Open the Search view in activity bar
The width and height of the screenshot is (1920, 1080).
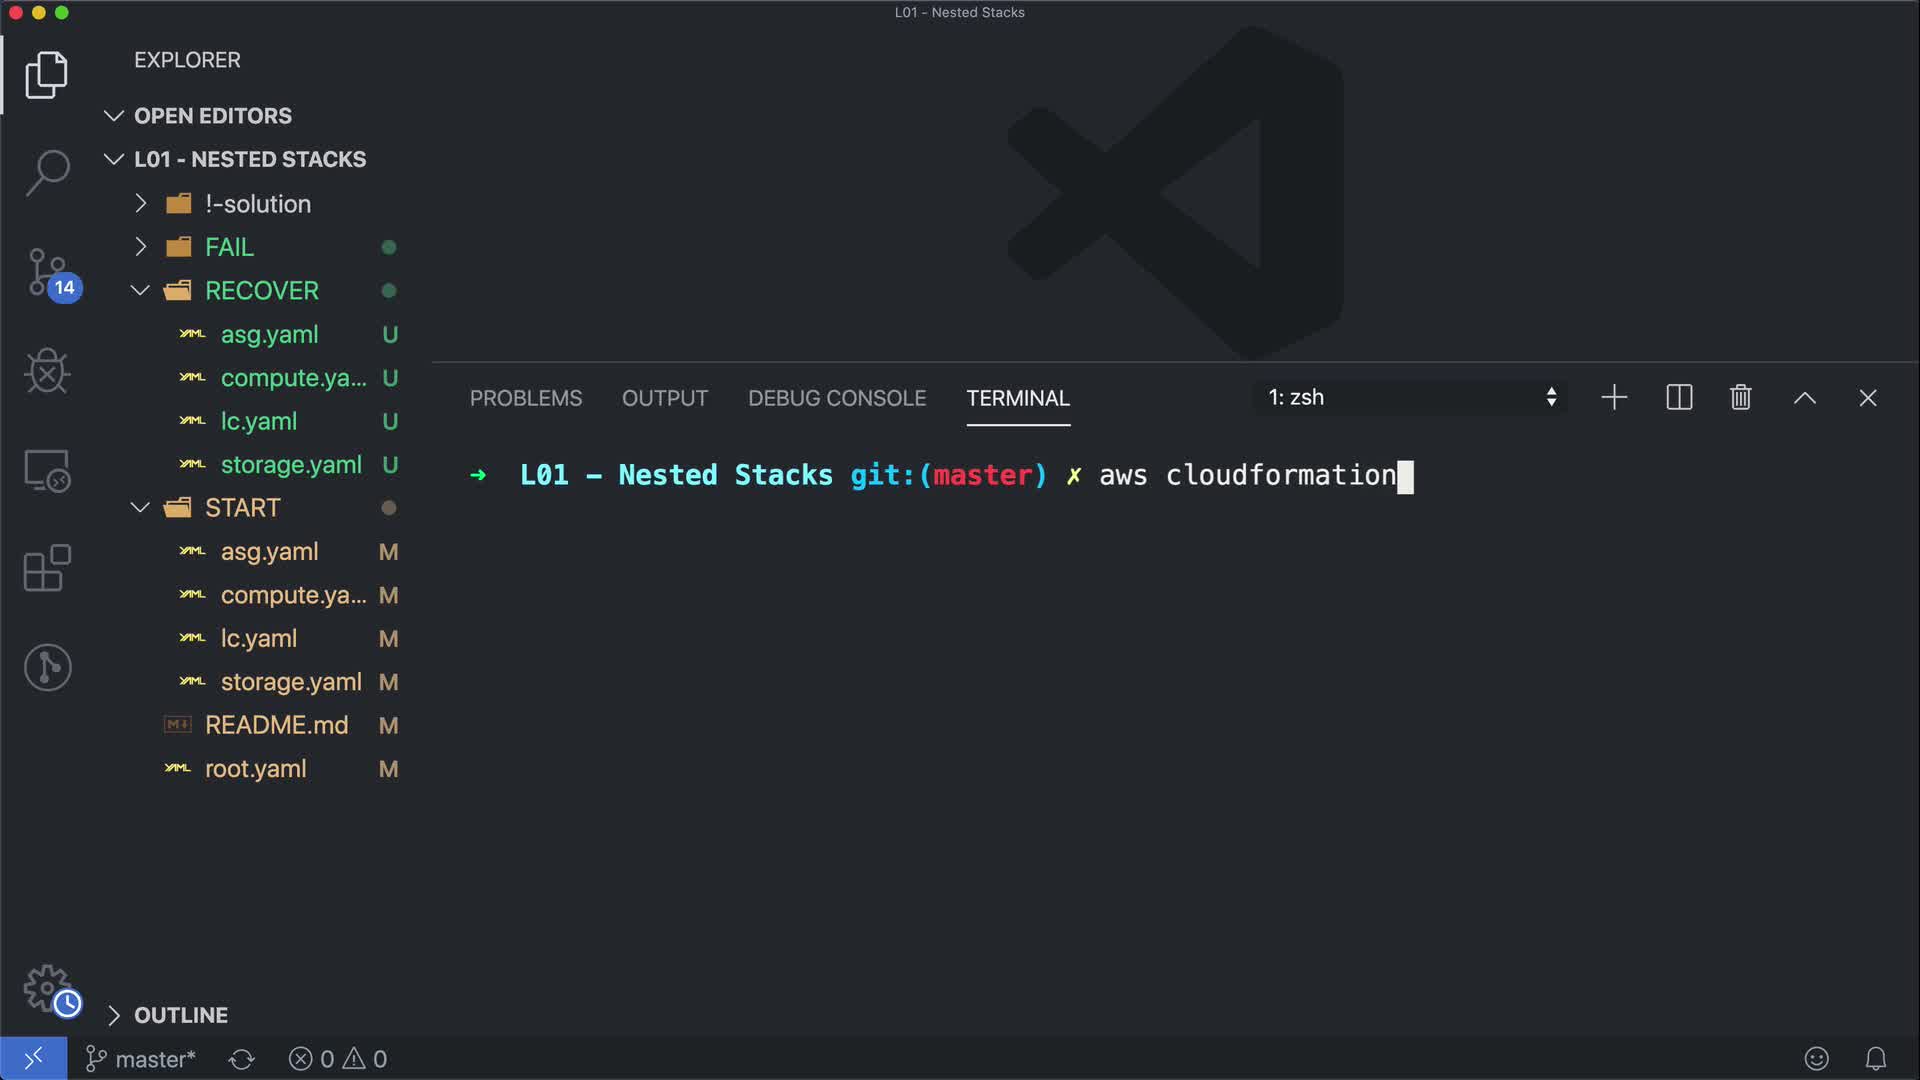(47, 172)
